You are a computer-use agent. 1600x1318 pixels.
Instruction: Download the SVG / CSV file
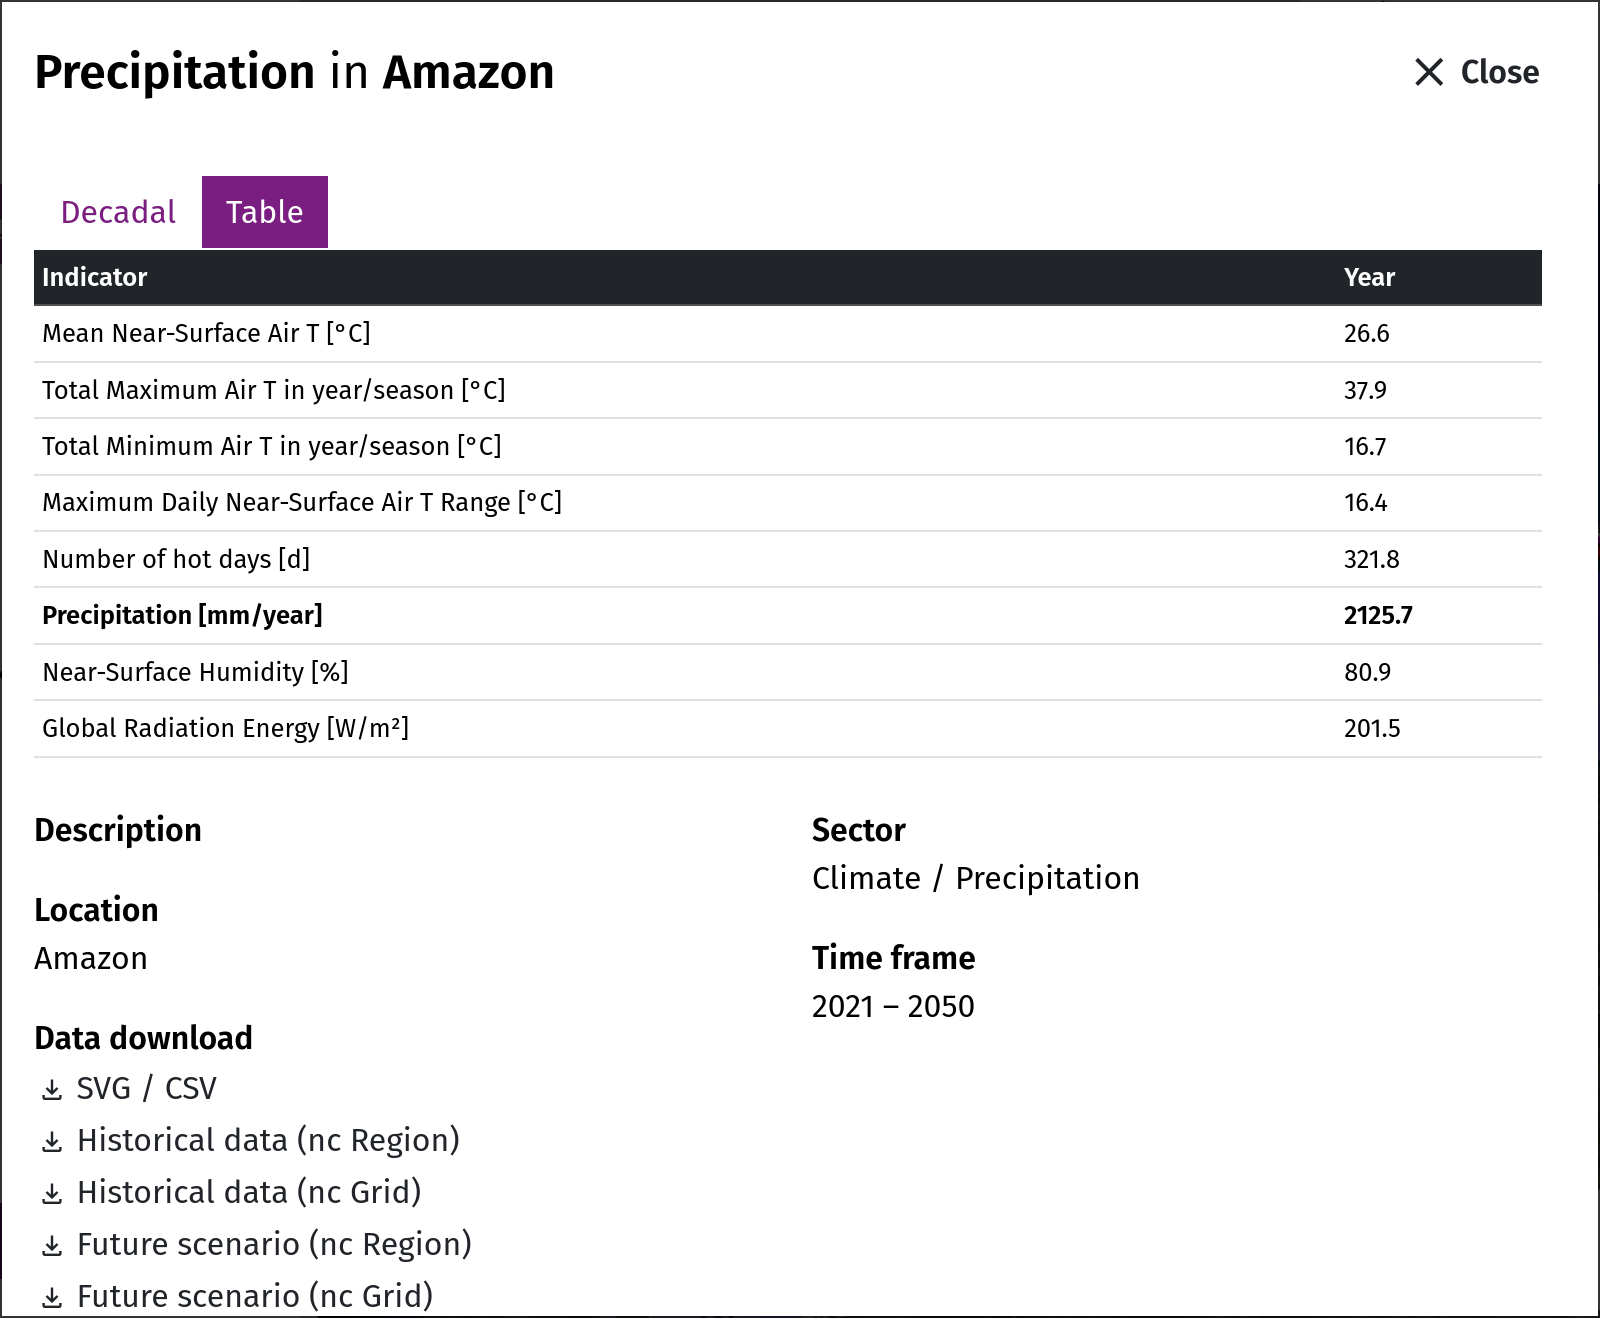click(x=146, y=1088)
